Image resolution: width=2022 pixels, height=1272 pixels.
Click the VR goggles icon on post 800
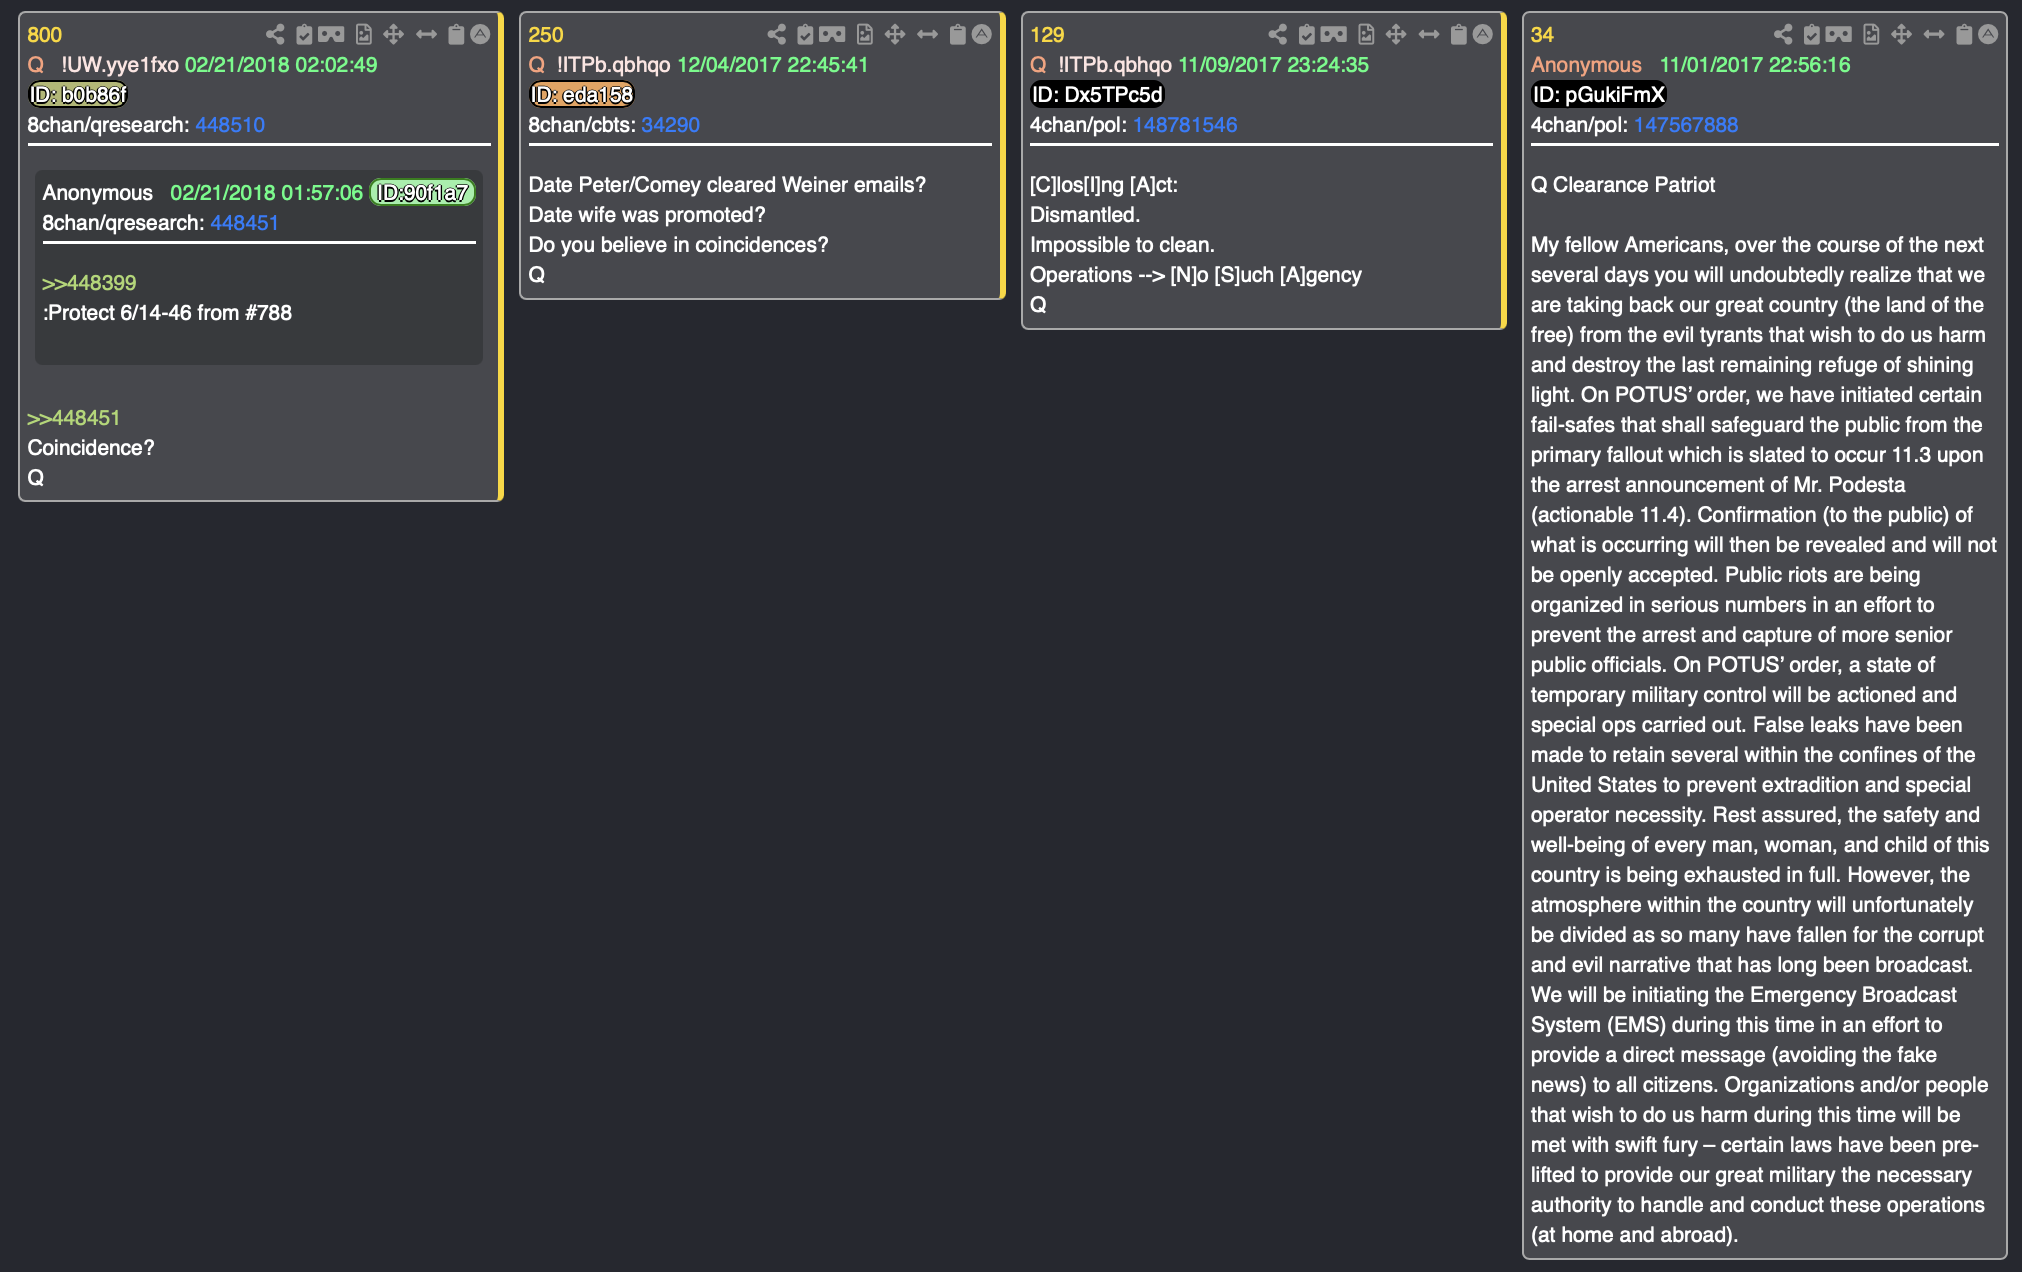pyautogui.click(x=331, y=35)
